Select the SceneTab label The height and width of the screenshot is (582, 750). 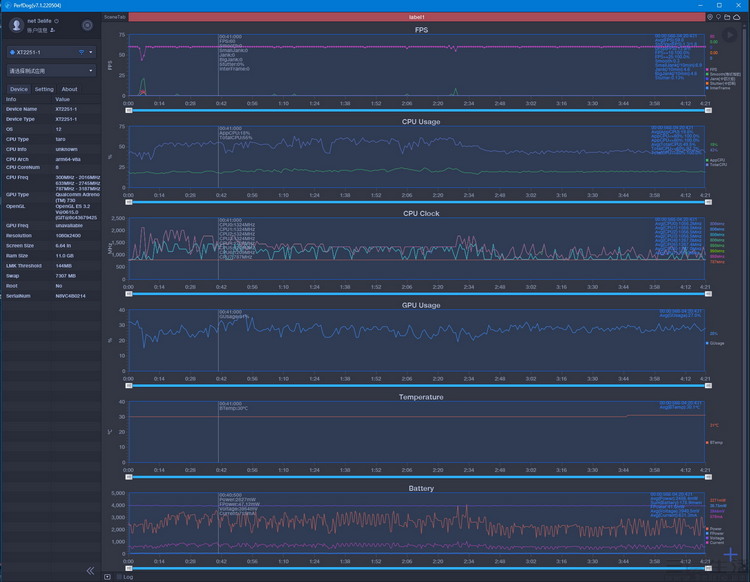pyautogui.click(x=115, y=17)
